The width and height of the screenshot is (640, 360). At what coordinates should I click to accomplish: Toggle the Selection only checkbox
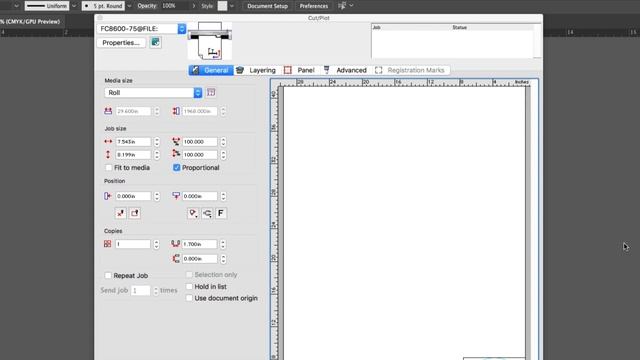pos(189,275)
